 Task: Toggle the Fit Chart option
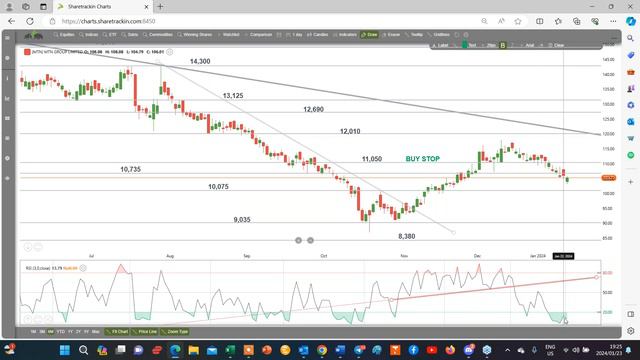click(x=117, y=332)
